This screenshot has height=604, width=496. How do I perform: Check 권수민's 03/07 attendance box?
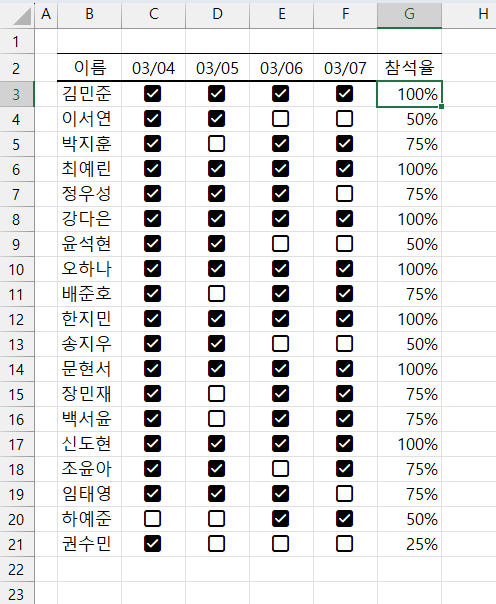click(344, 544)
